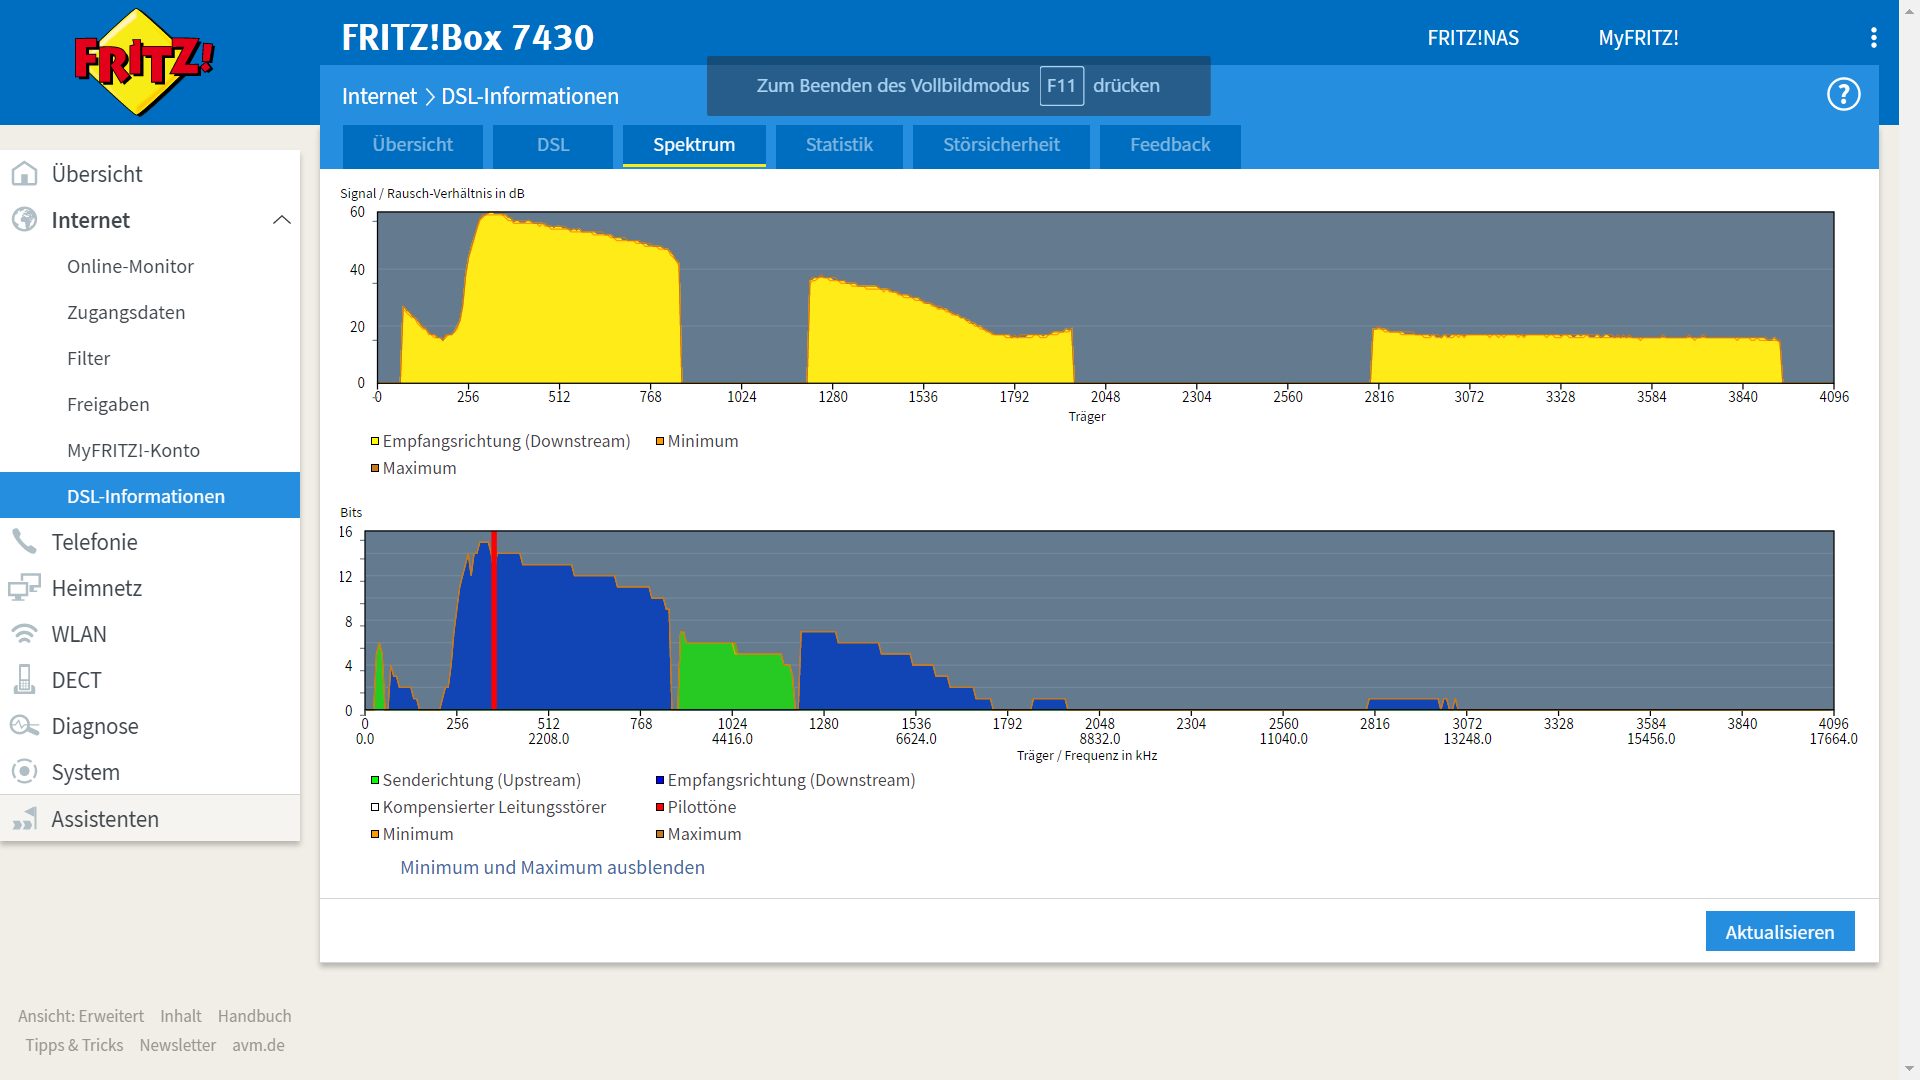Open Online-Monitor in the sidebar
1920x1080 pixels.
(x=130, y=267)
